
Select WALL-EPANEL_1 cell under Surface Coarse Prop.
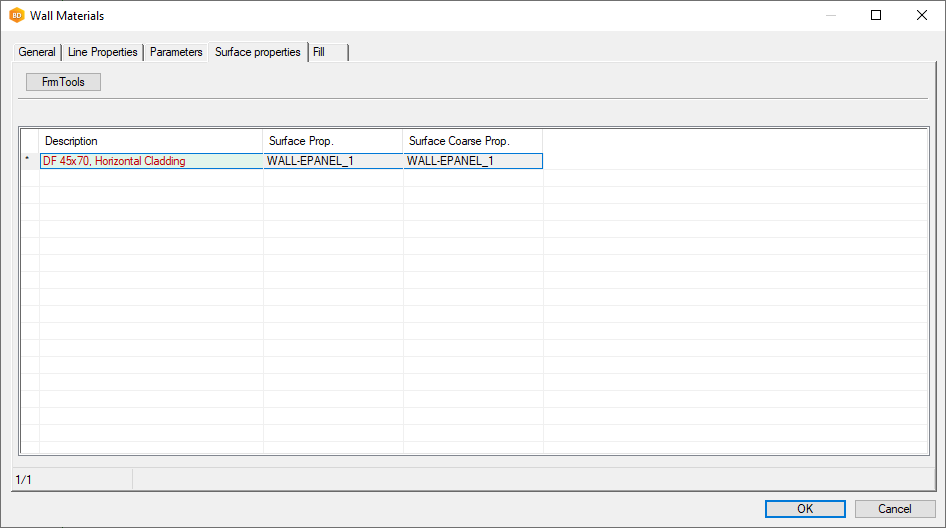(472, 161)
